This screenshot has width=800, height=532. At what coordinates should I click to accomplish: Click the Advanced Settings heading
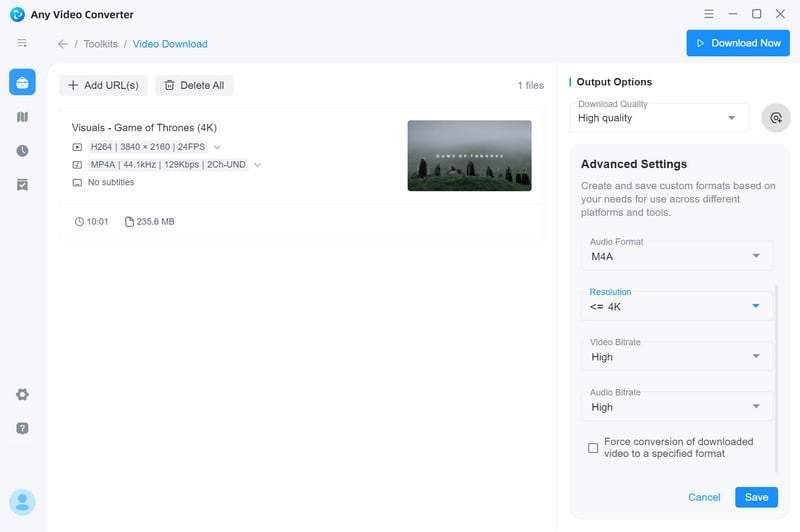[x=634, y=164]
